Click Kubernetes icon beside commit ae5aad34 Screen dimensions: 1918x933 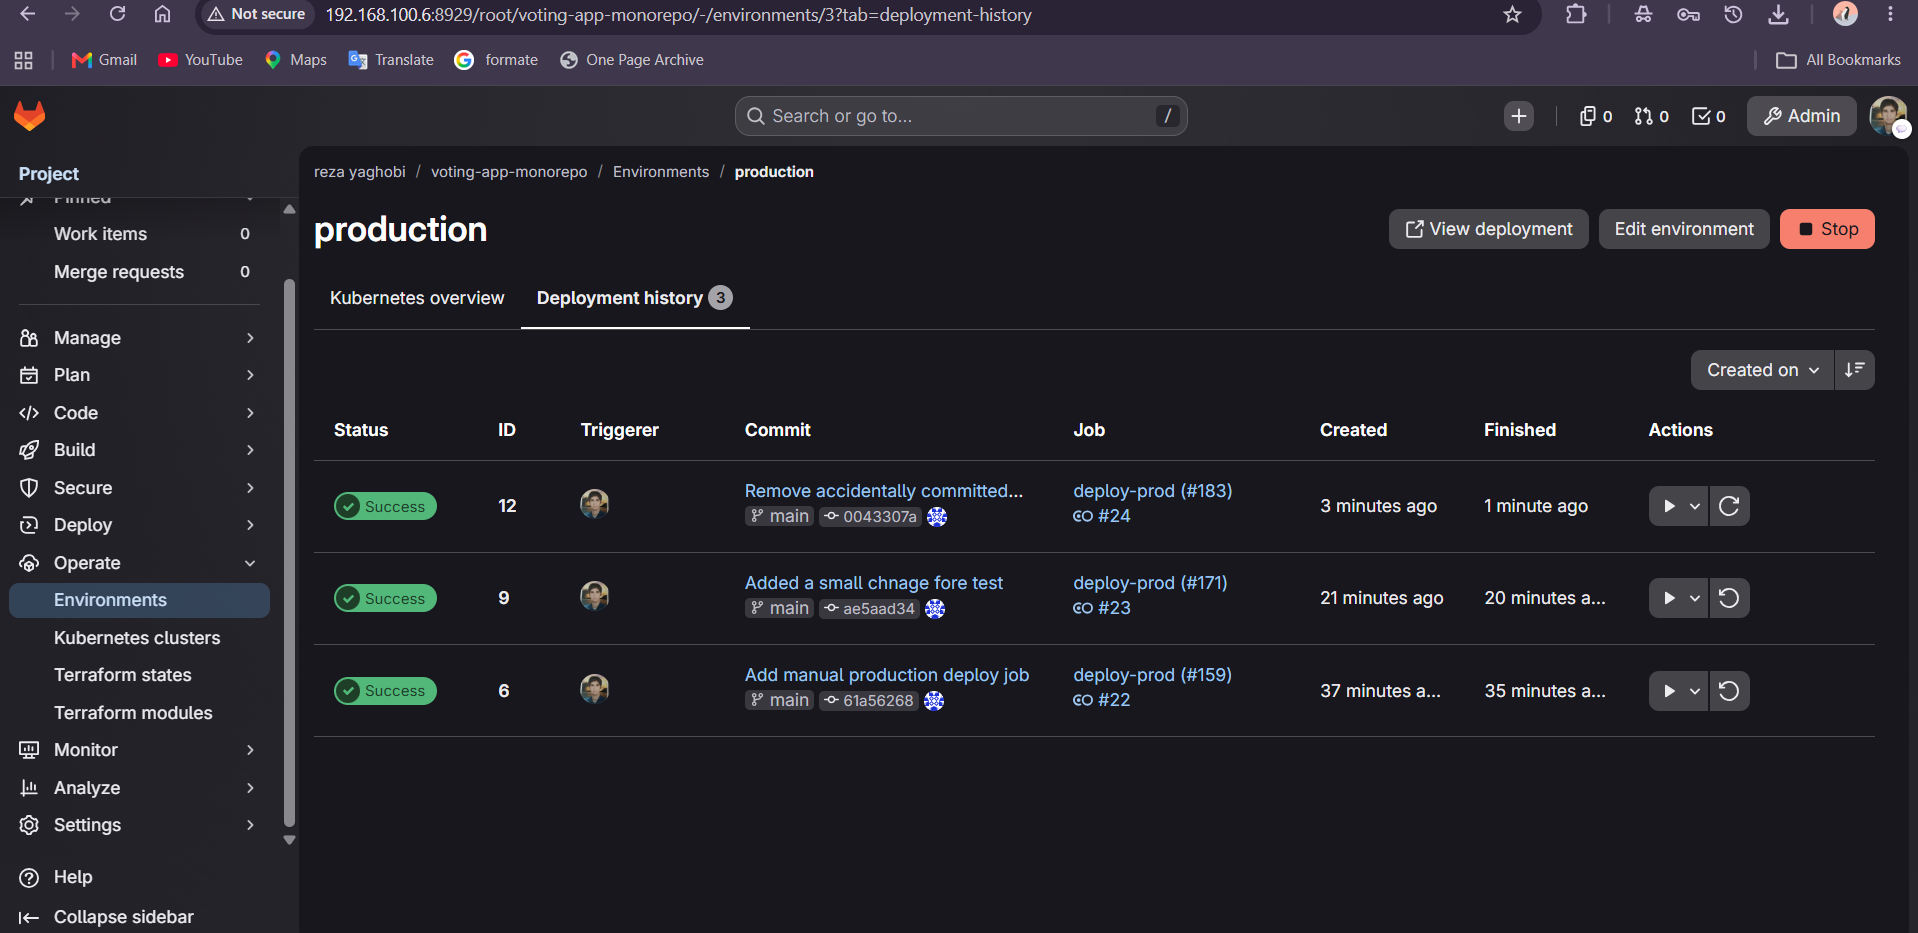click(x=935, y=609)
